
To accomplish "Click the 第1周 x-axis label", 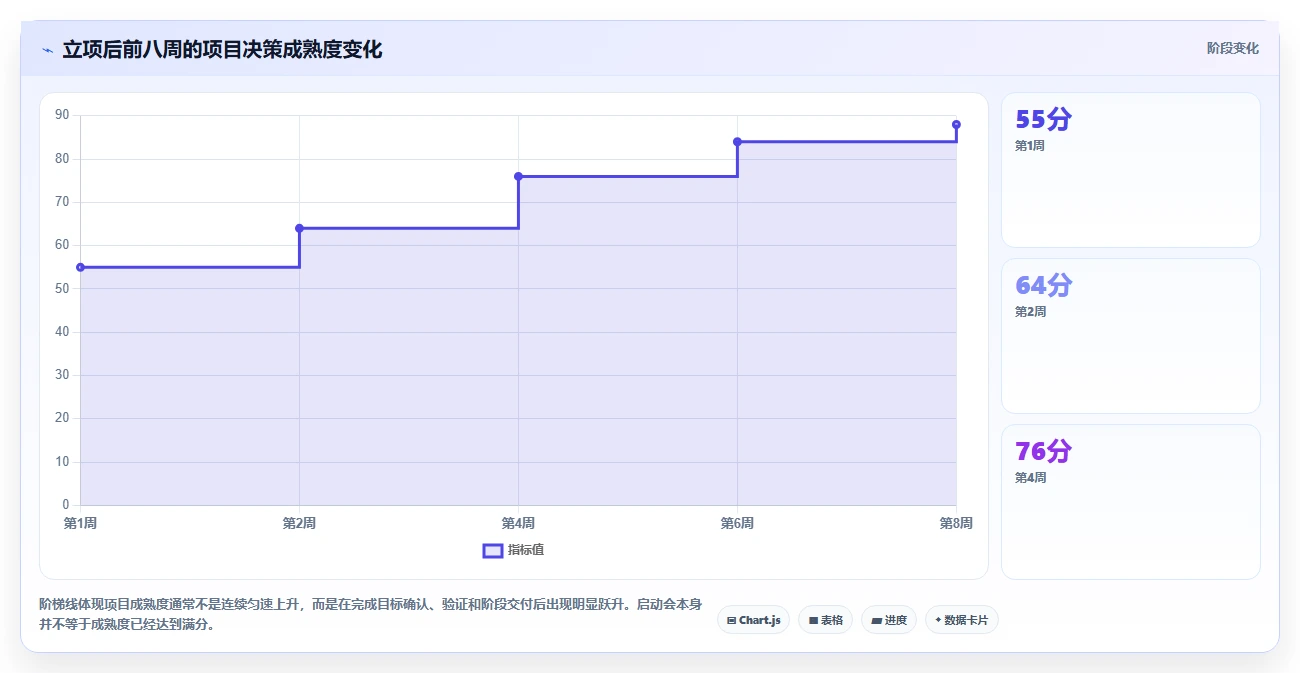I will point(80,523).
